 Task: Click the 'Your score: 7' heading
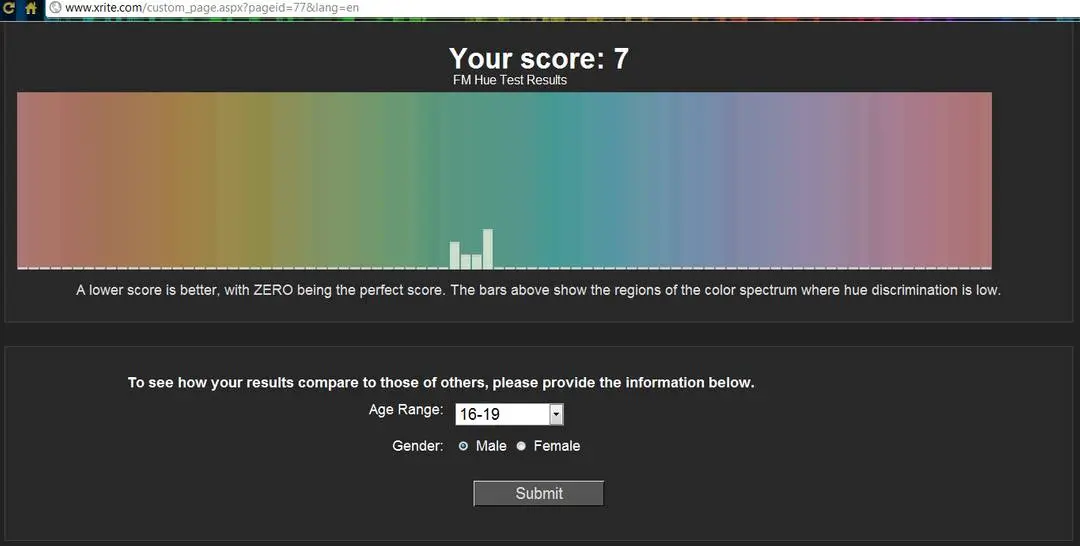click(539, 59)
